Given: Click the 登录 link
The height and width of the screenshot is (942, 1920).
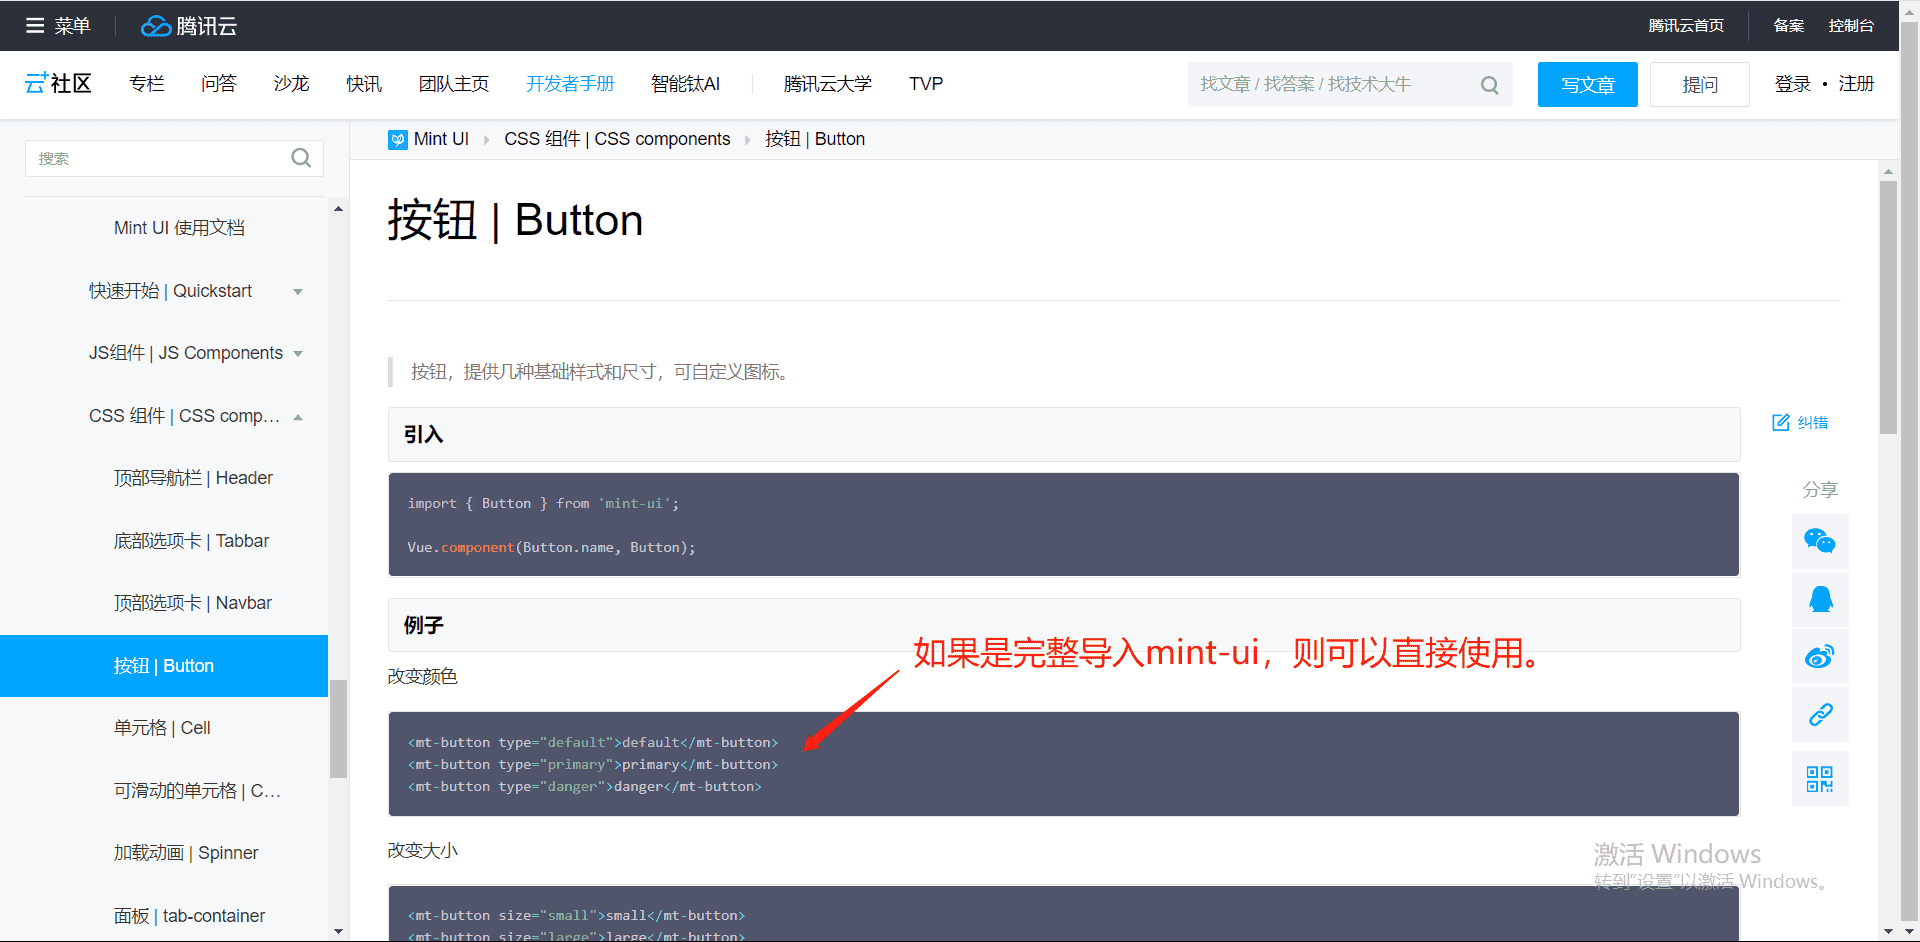Looking at the screenshot, I should click(x=1793, y=84).
